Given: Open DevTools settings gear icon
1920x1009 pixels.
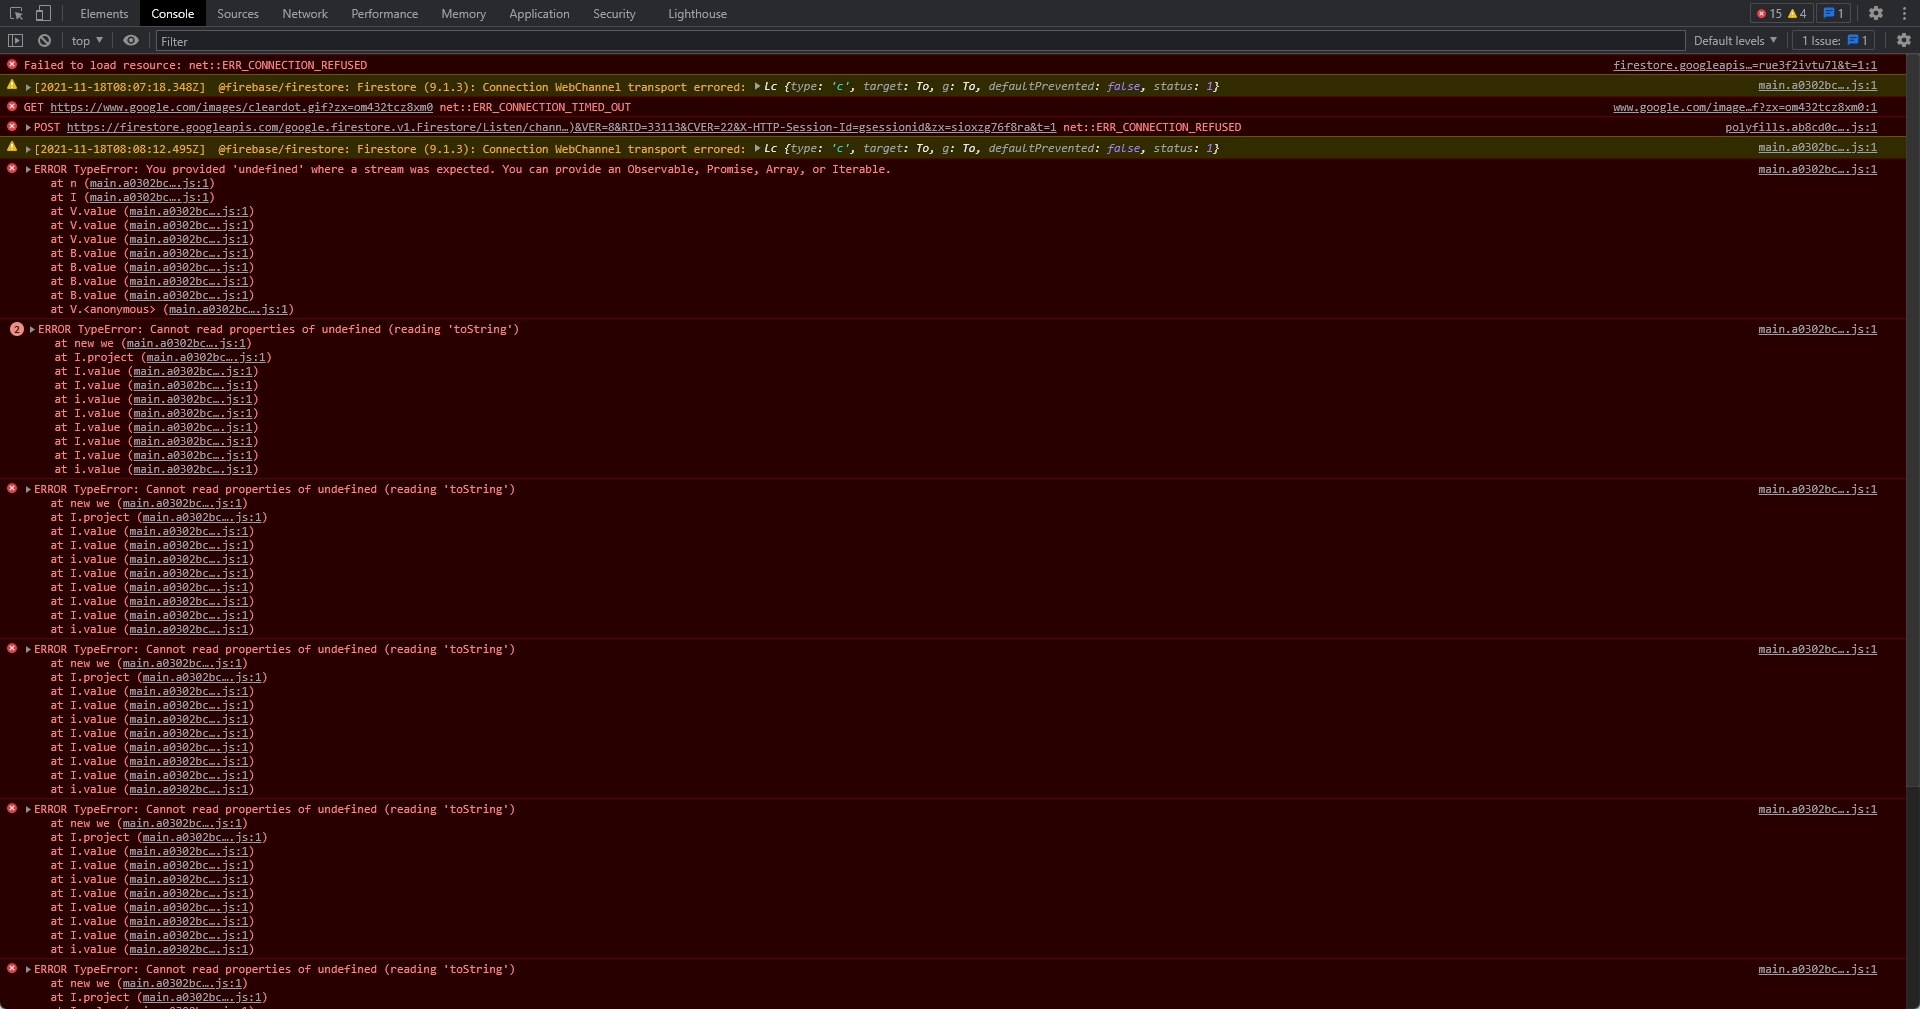Looking at the screenshot, I should (1876, 13).
